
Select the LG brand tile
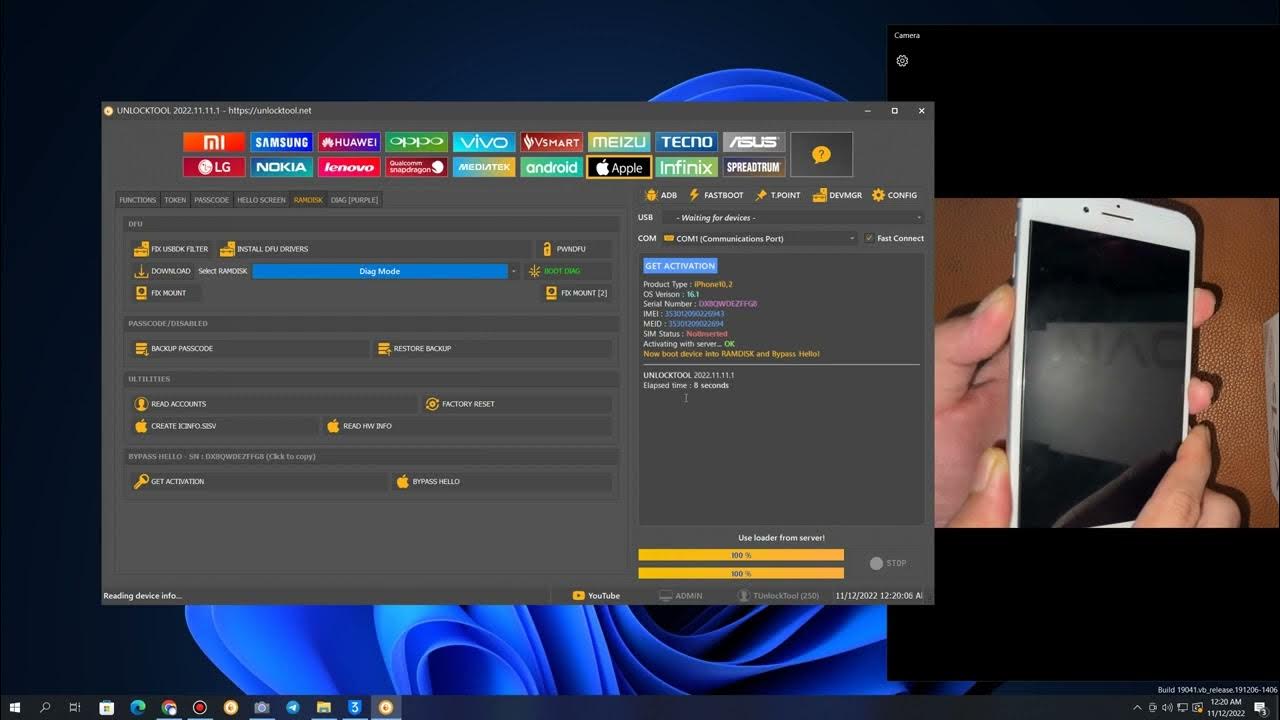coord(214,167)
